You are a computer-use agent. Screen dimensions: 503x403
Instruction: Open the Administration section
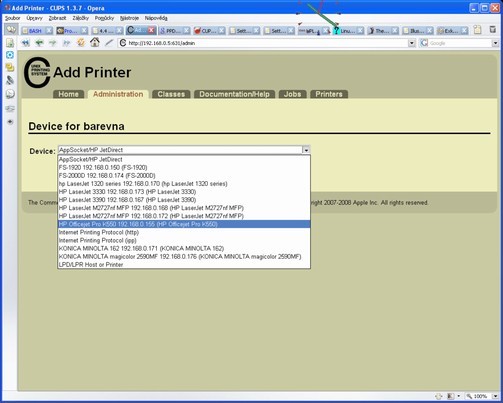118,94
